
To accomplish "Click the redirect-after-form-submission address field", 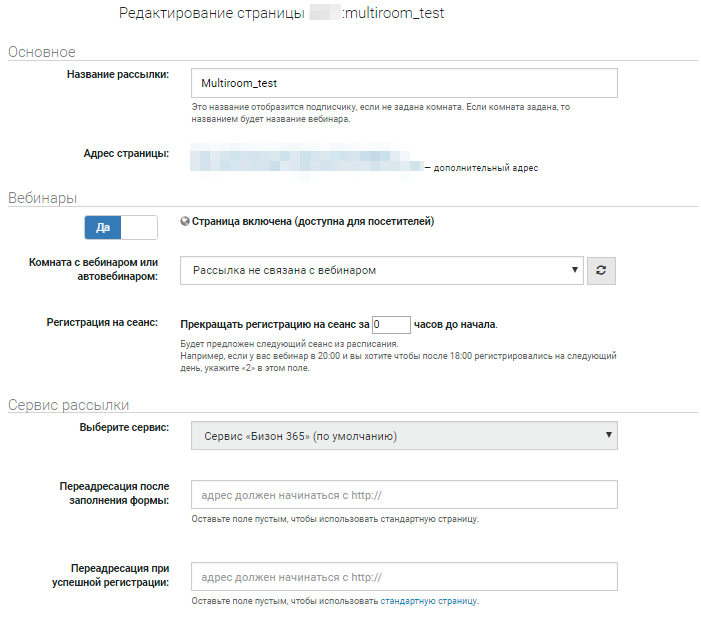I will click(x=403, y=495).
